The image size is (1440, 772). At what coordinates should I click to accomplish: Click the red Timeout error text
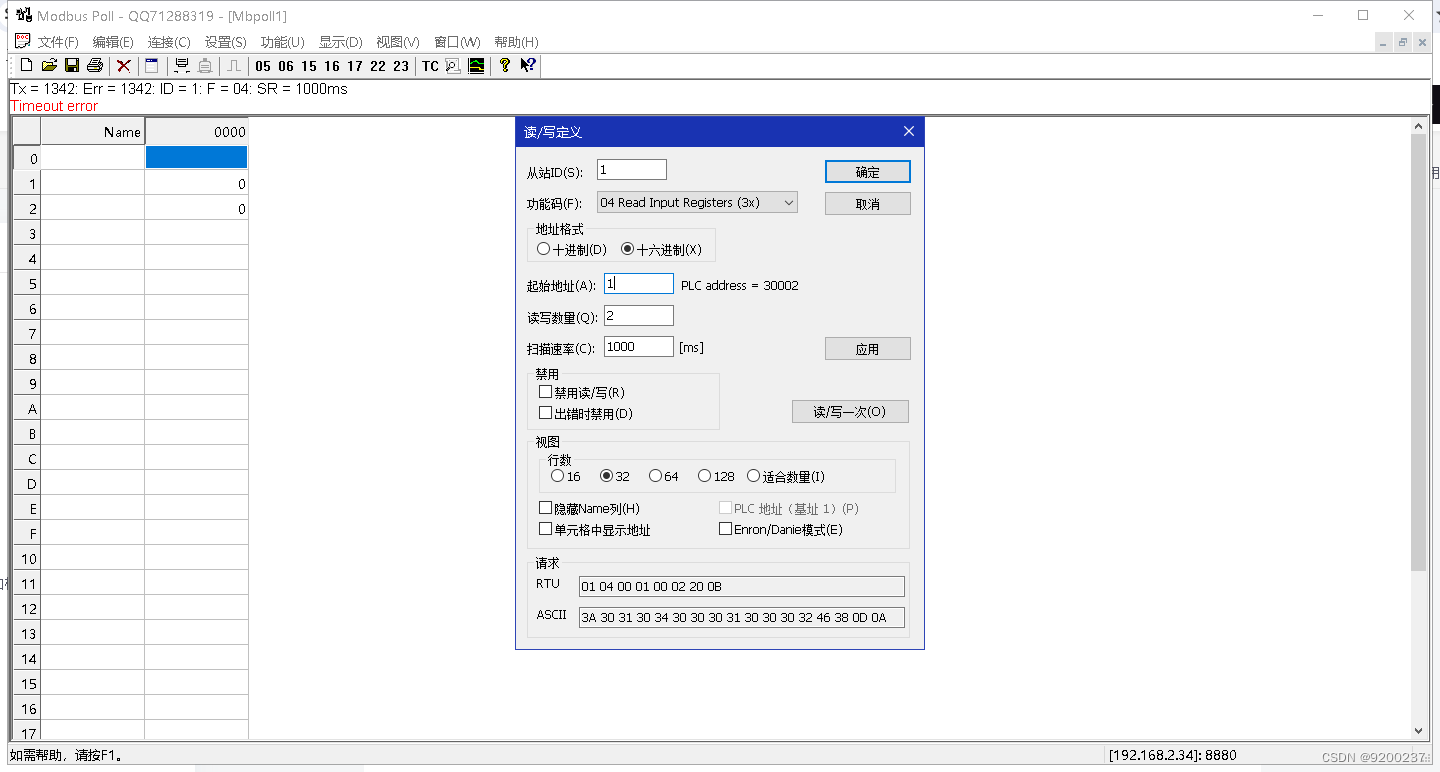[54, 106]
